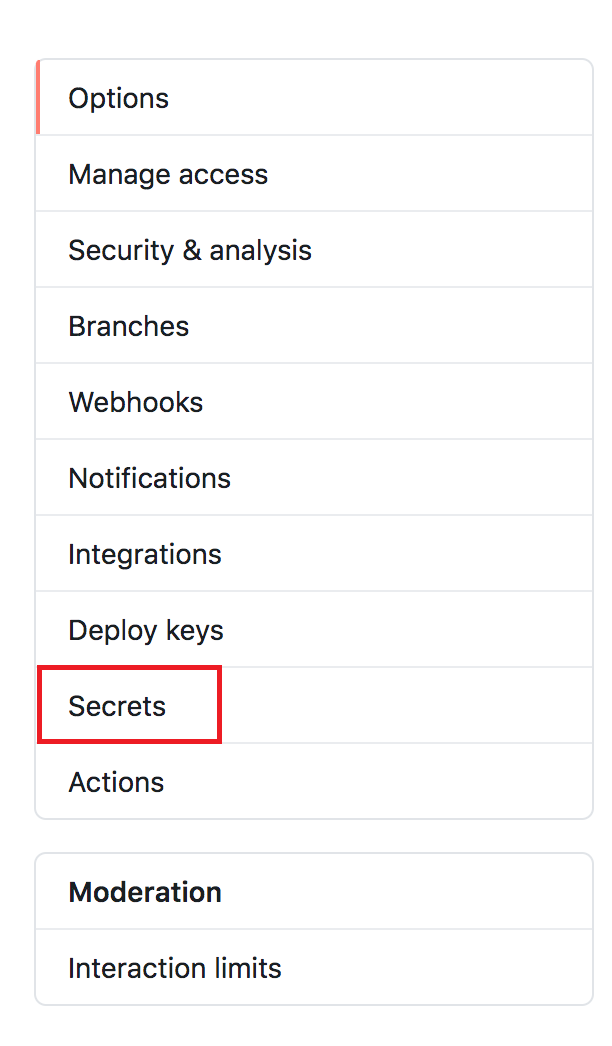Navigate to Notifications settings

150,478
